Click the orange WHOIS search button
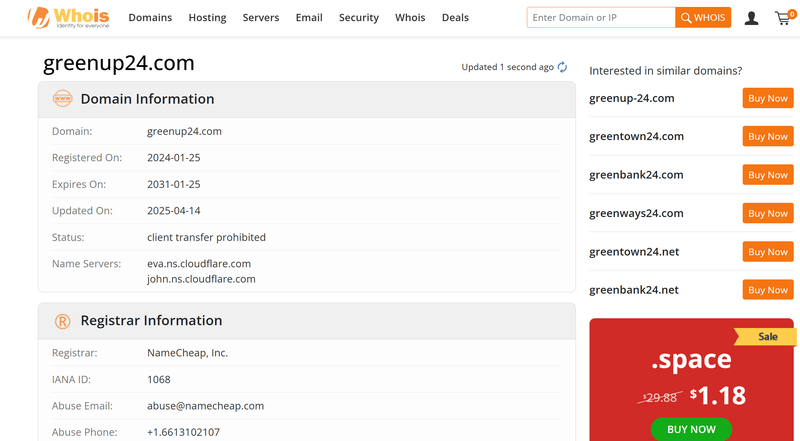800x441 pixels. tap(703, 17)
